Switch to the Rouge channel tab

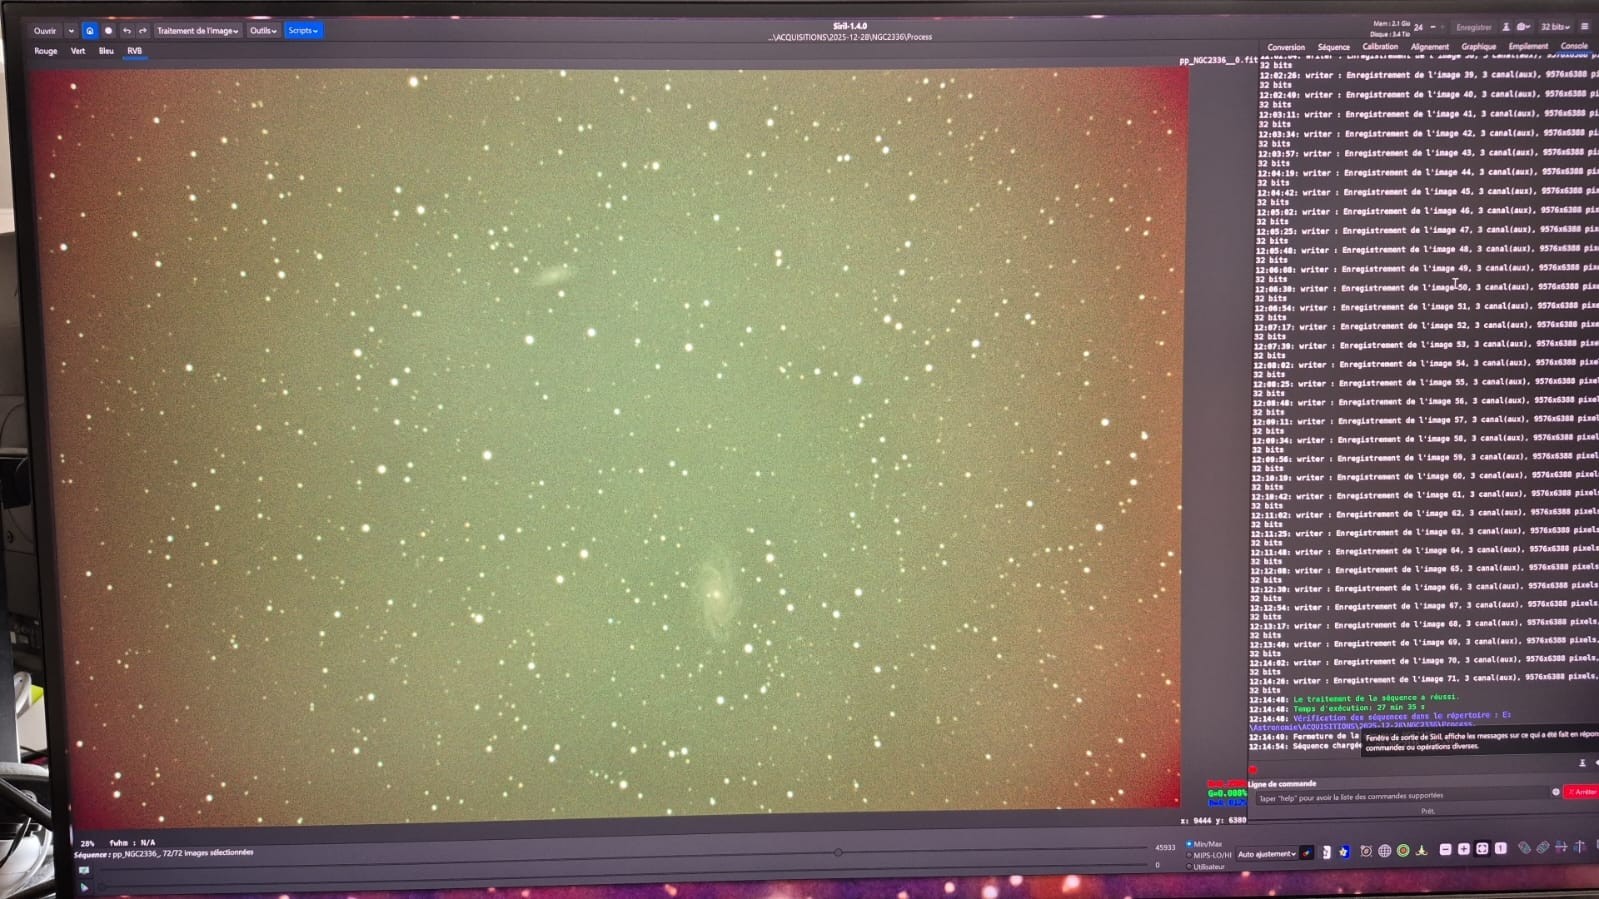(46, 51)
